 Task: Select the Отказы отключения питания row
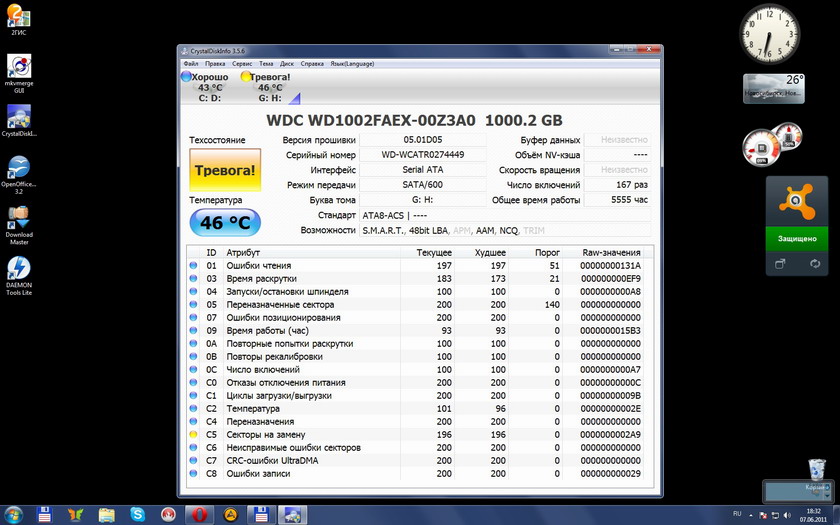[416, 382]
